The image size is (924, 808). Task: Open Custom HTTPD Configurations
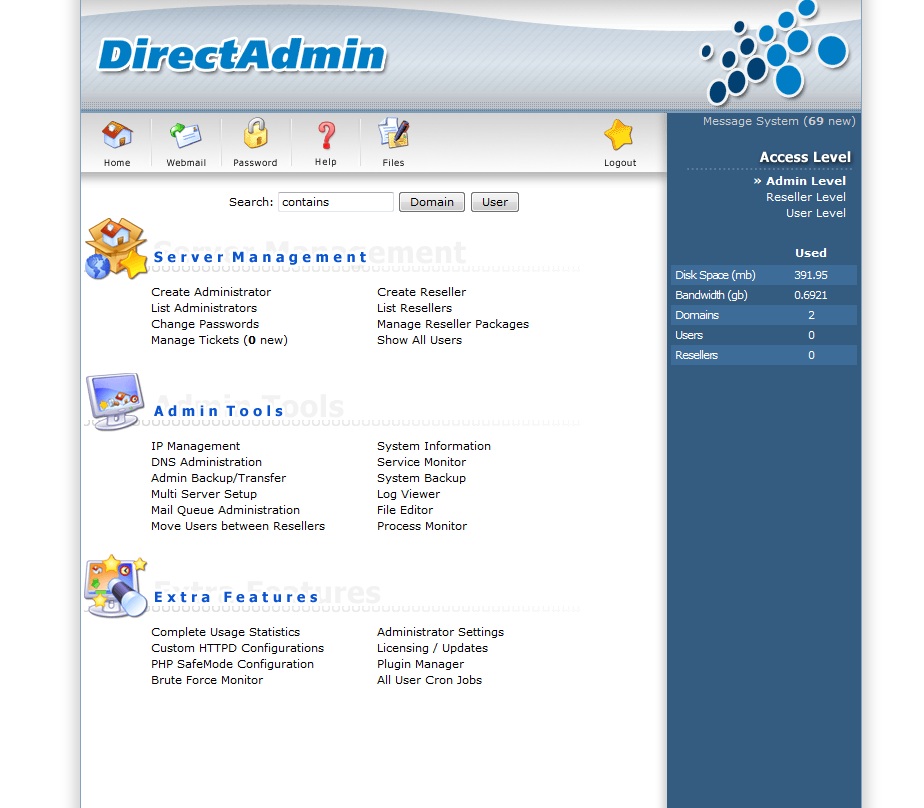237,648
